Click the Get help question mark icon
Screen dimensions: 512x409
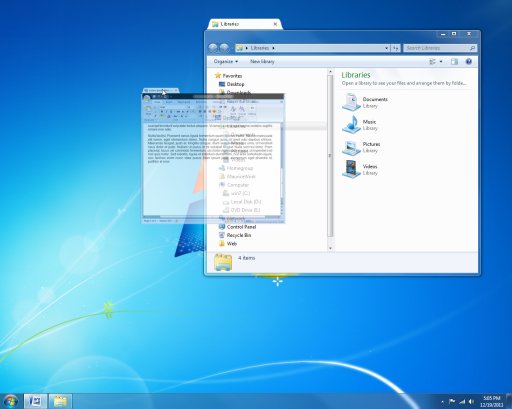469,61
